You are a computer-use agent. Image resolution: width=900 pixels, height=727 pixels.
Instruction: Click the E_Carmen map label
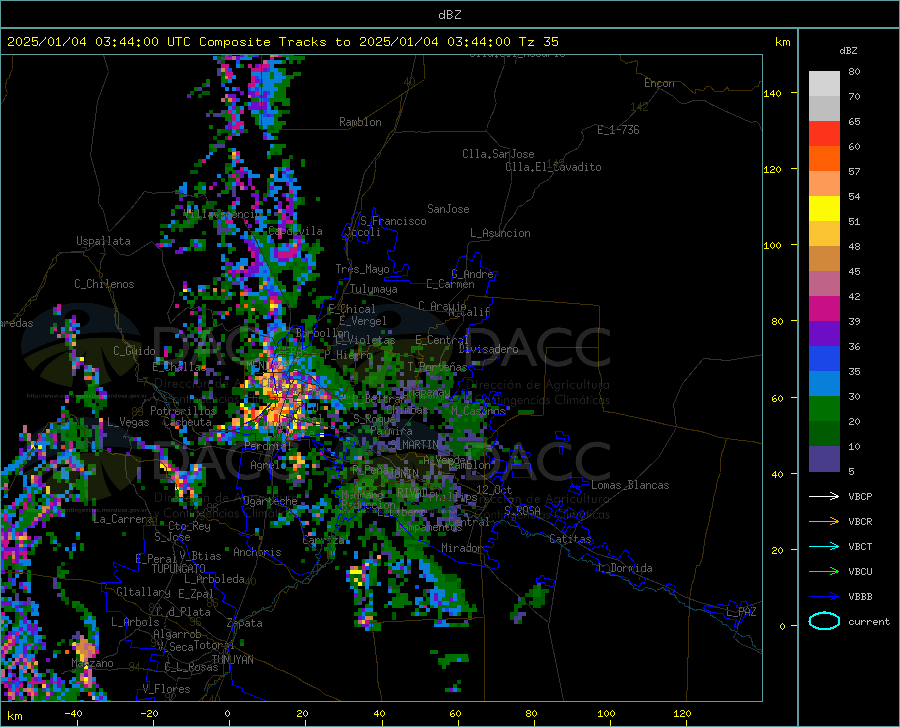click(451, 284)
